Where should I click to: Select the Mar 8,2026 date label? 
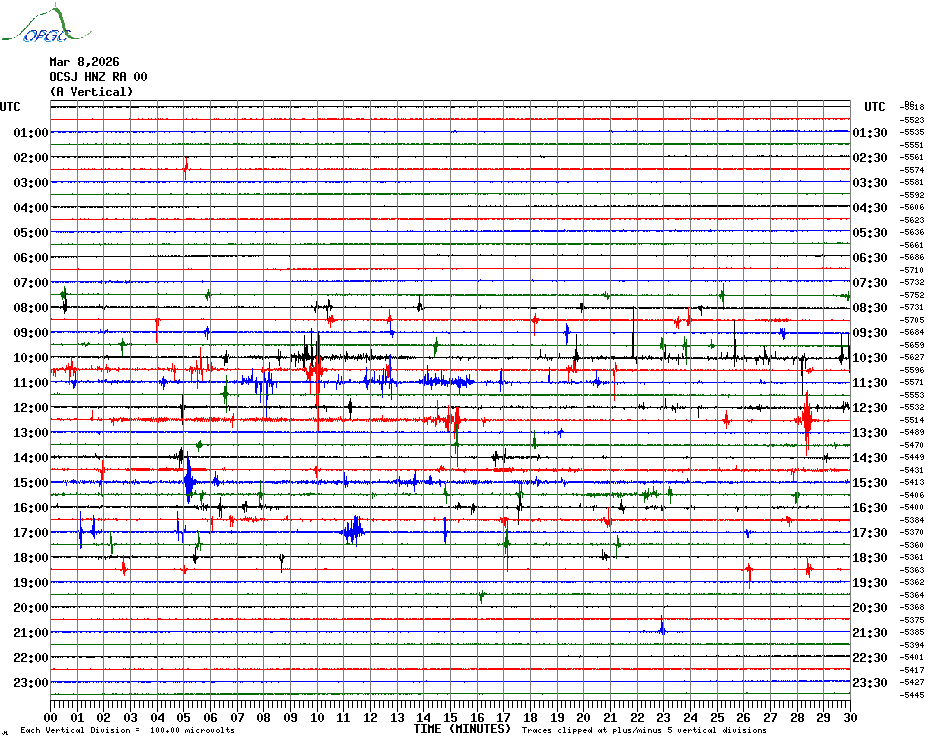(x=84, y=62)
